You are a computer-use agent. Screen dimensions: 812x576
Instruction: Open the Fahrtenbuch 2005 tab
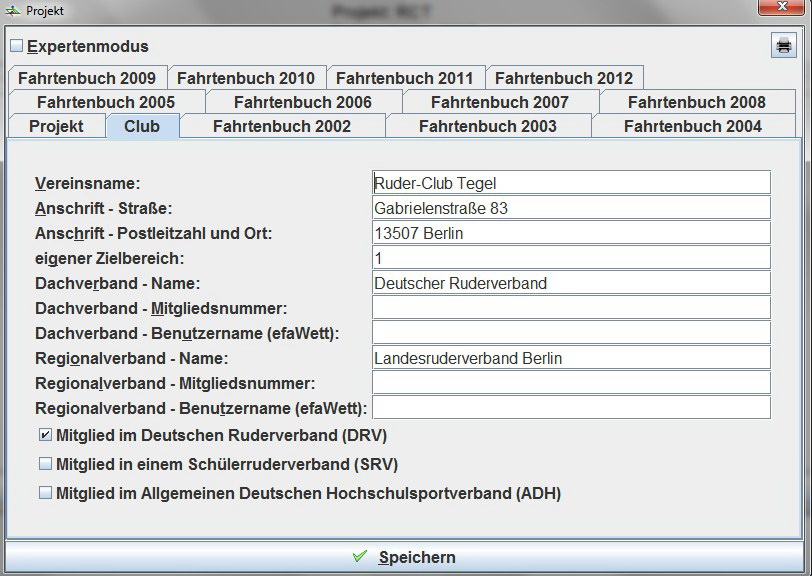[108, 101]
